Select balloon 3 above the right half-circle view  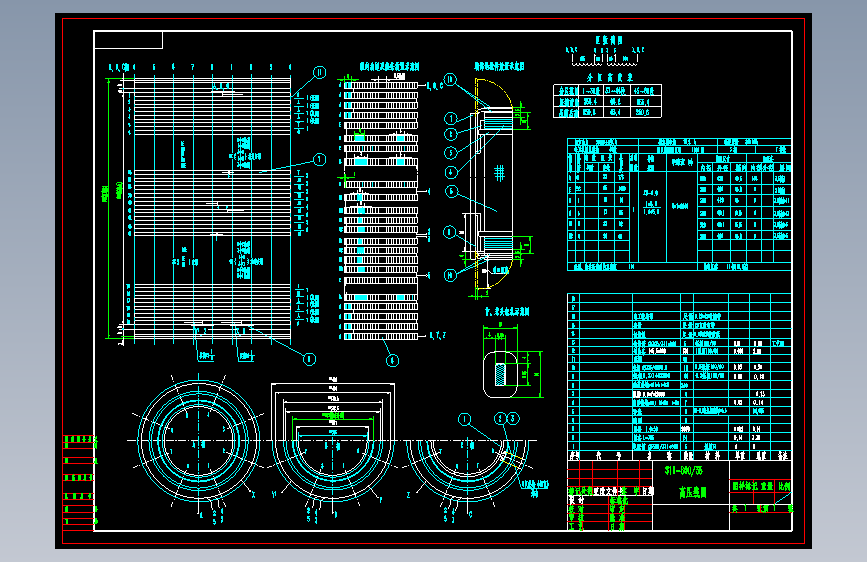coord(513,418)
